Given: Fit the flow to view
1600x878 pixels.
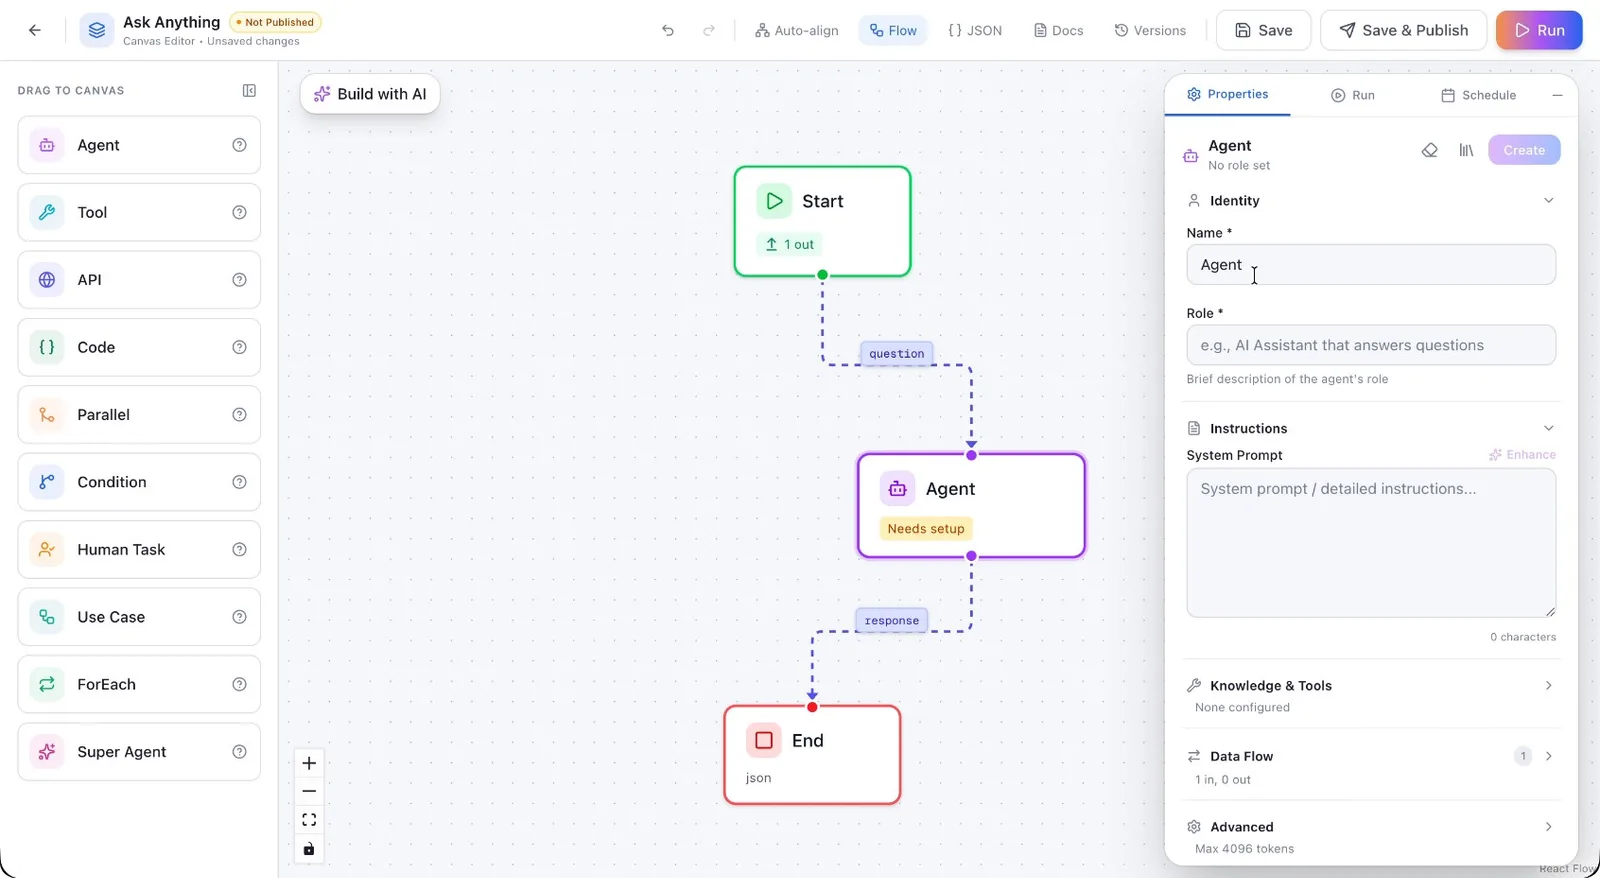Looking at the screenshot, I should point(309,820).
